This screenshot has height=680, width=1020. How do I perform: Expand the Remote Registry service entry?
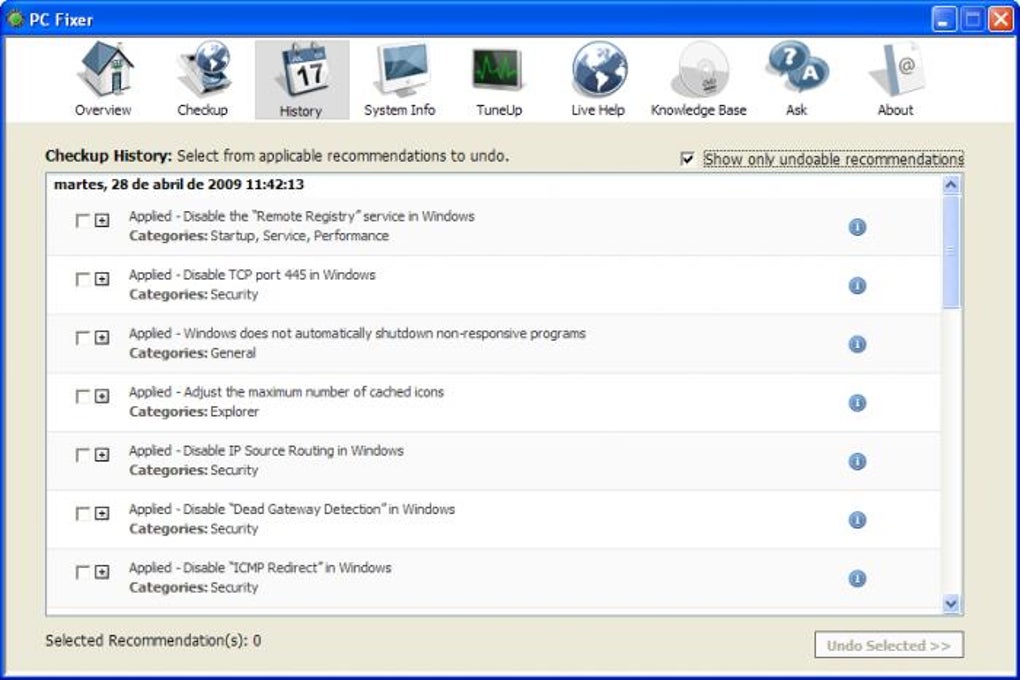click(102, 221)
